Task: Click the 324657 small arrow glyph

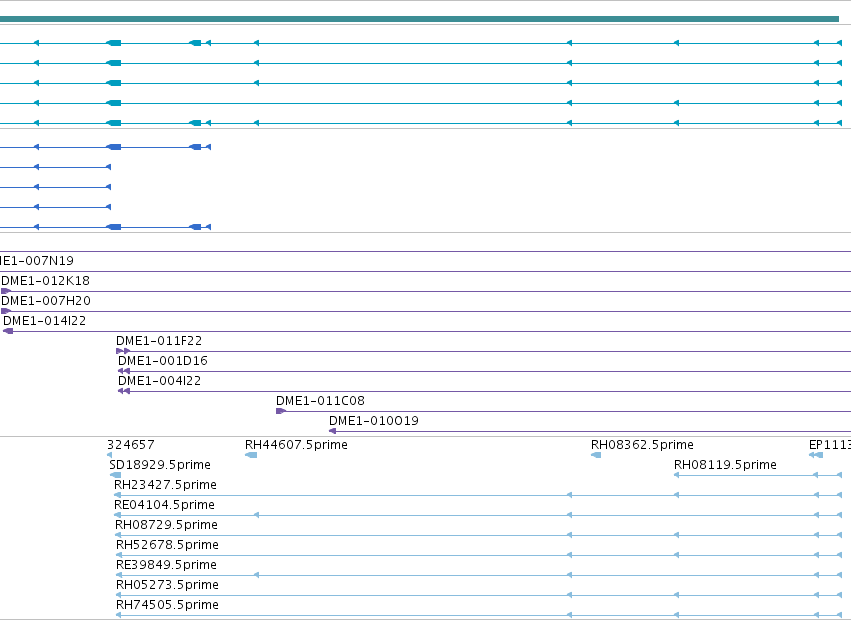Action: click(x=110, y=455)
